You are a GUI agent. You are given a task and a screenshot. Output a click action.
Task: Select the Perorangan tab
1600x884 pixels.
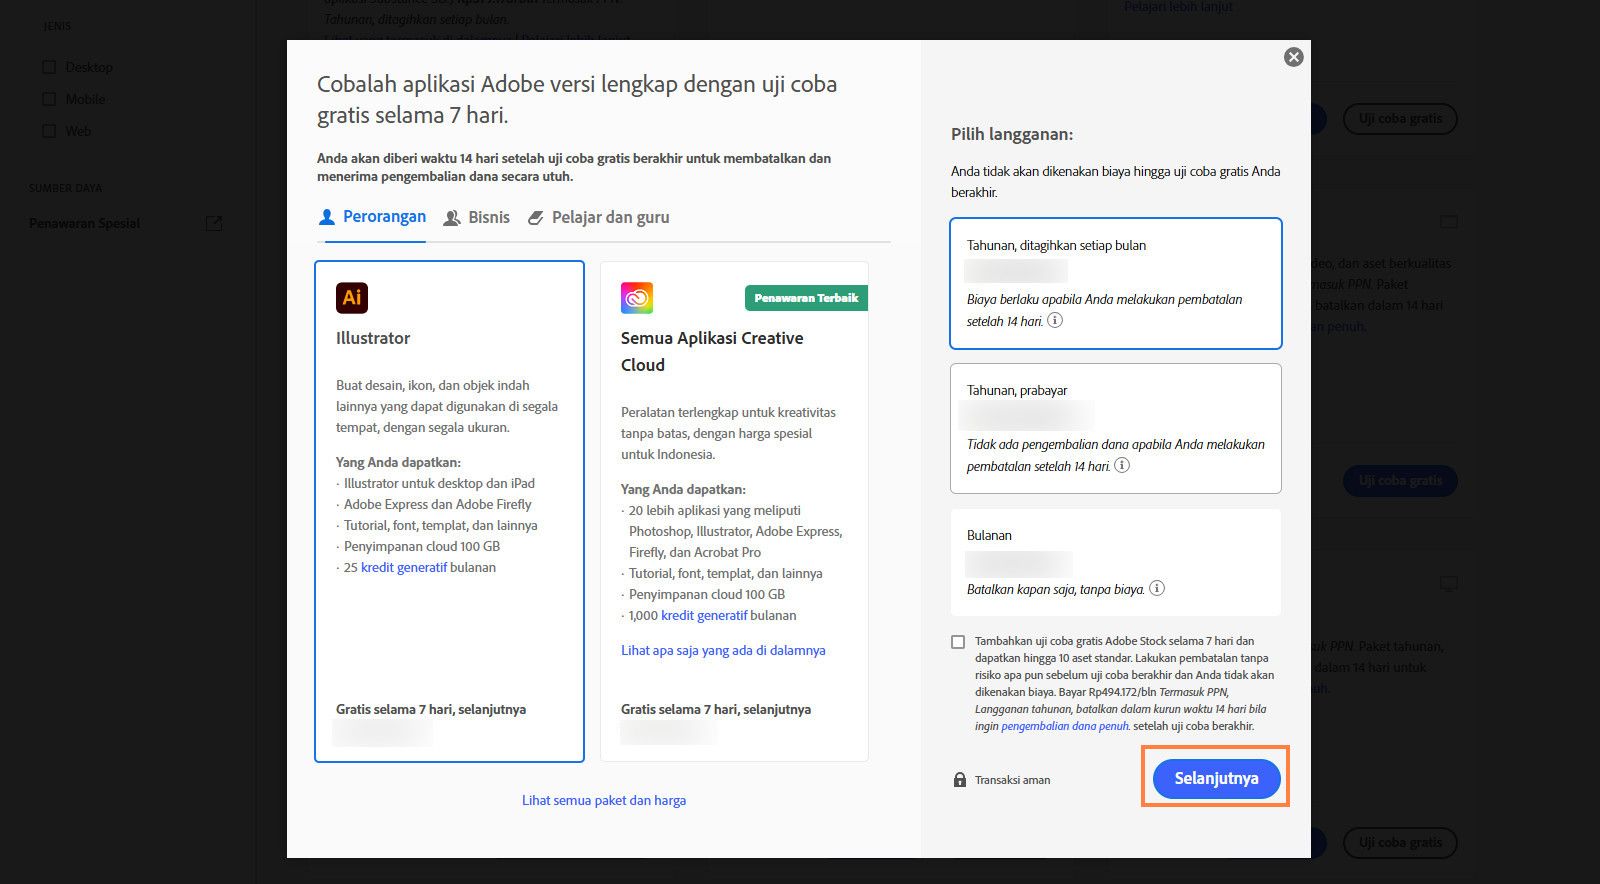pyautogui.click(x=372, y=217)
